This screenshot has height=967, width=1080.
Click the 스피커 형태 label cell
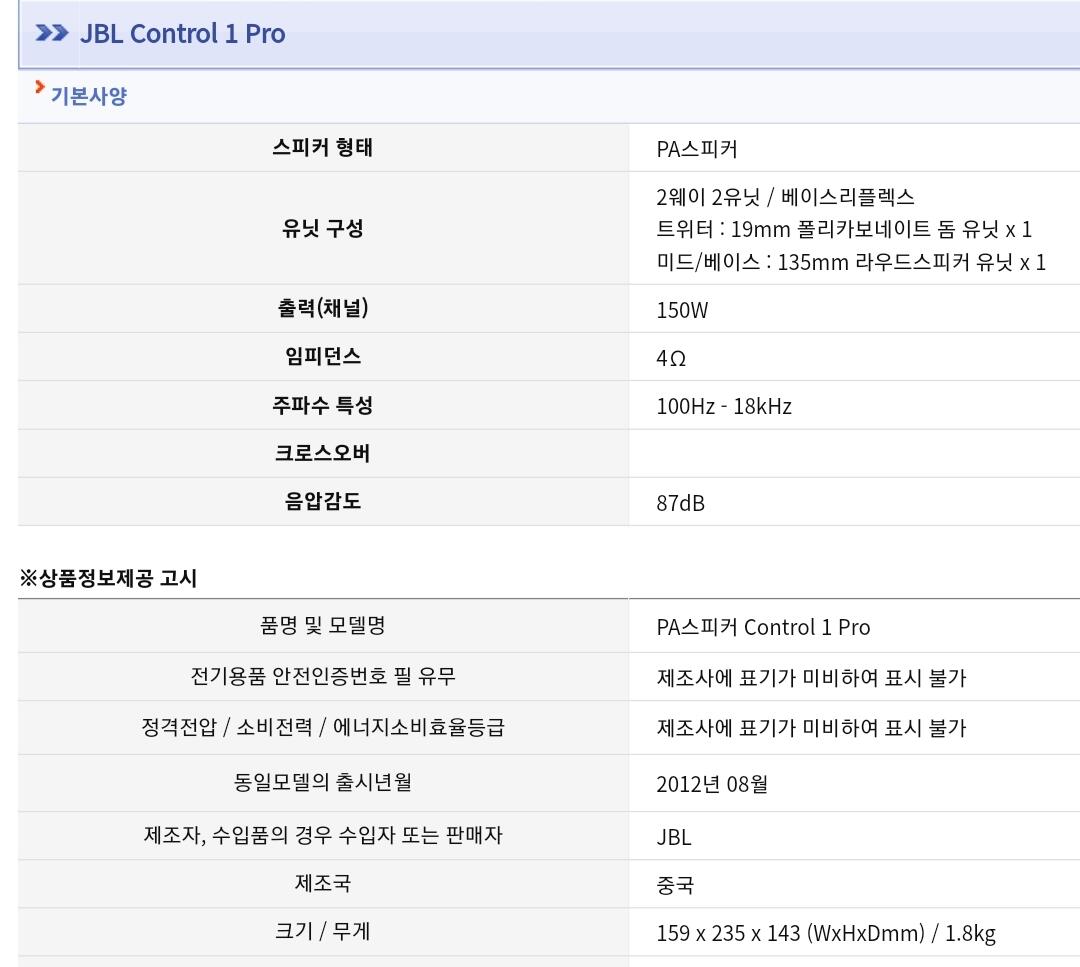pyautogui.click(x=323, y=147)
